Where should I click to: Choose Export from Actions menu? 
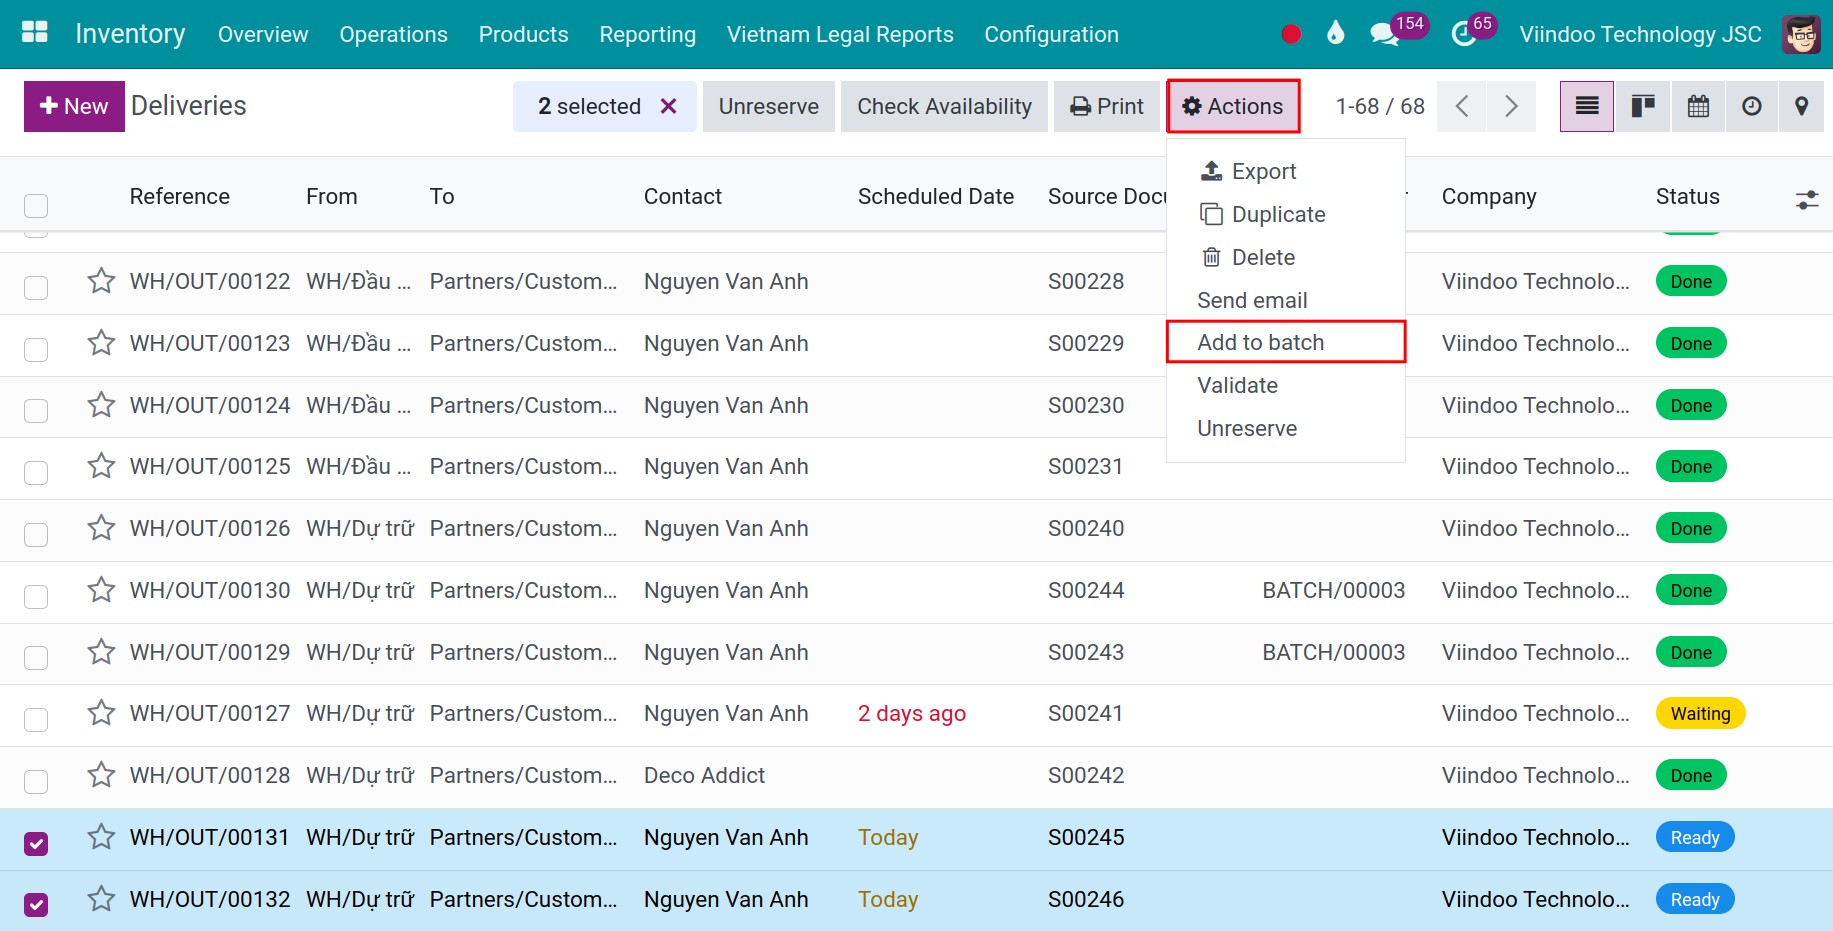[x=1286, y=171]
